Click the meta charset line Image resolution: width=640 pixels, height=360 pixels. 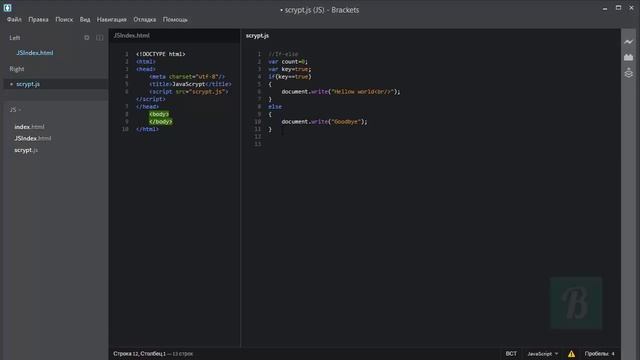(x=187, y=77)
